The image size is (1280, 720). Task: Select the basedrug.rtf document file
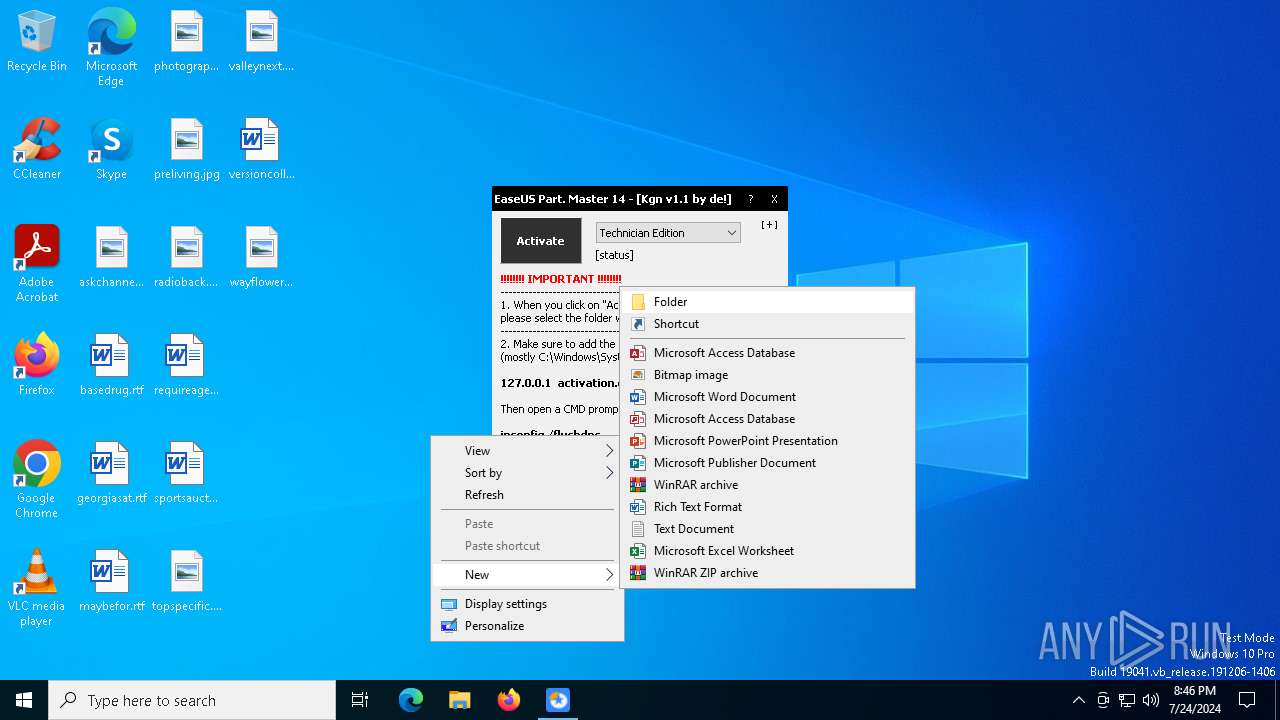tap(111, 366)
